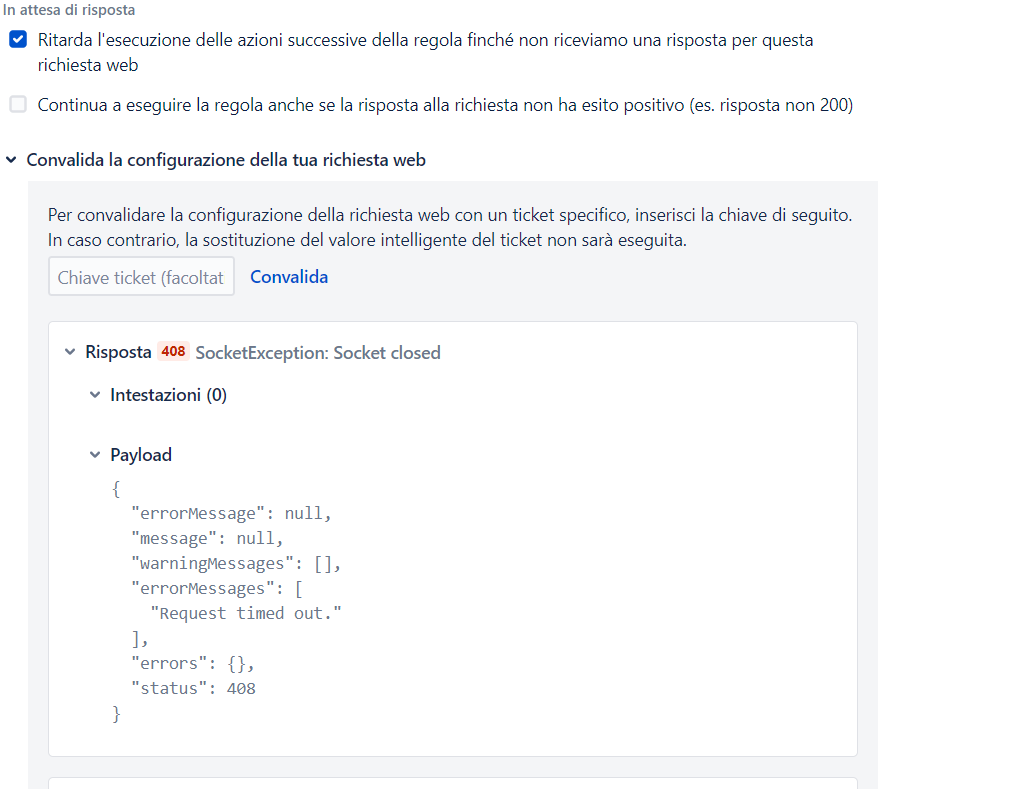Click the Convalida button

[x=289, y=276]
